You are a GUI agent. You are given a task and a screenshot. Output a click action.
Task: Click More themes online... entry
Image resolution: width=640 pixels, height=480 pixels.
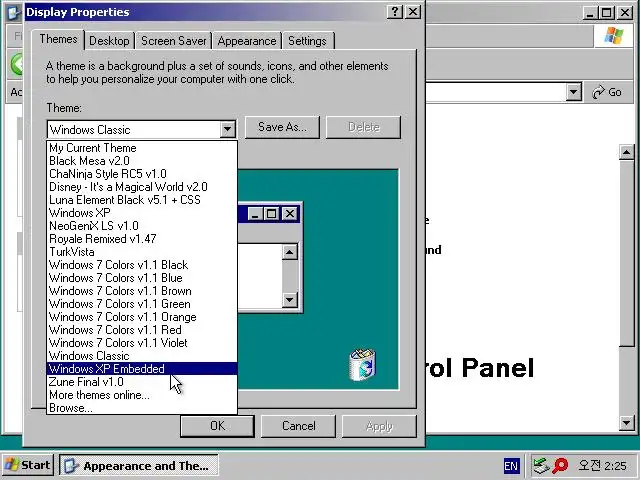pyautogui.click(x=142, y=395)
